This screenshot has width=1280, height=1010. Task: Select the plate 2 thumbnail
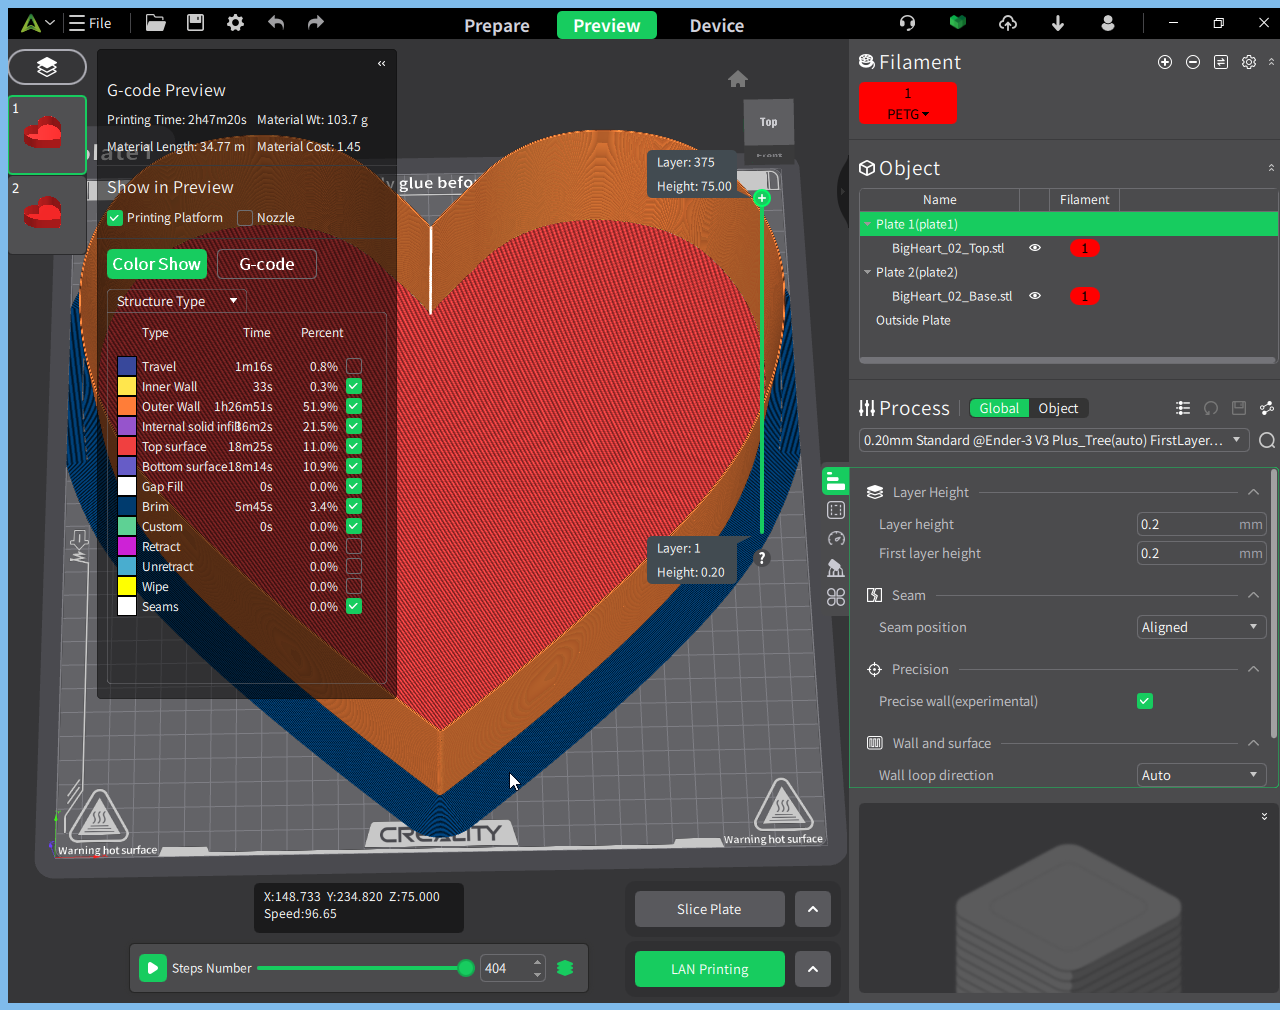[47, 214]
